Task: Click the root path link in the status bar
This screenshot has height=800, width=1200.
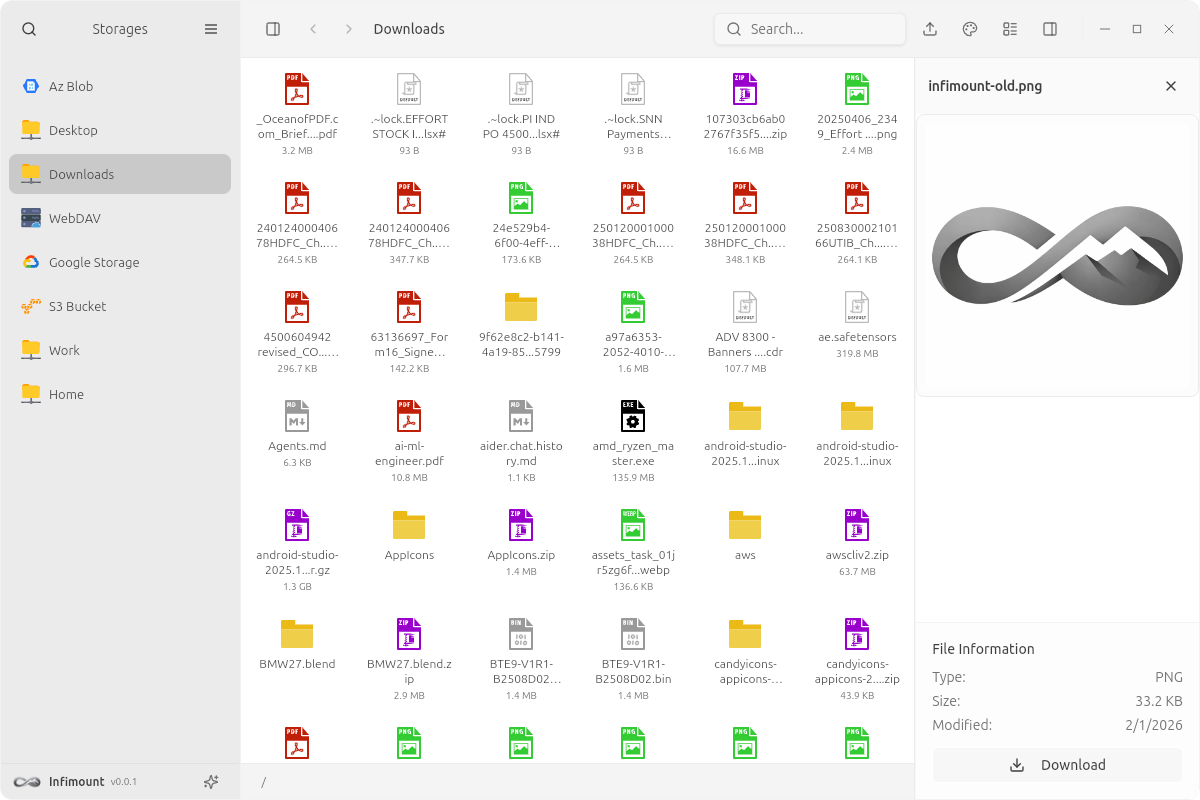Action: 263,782
